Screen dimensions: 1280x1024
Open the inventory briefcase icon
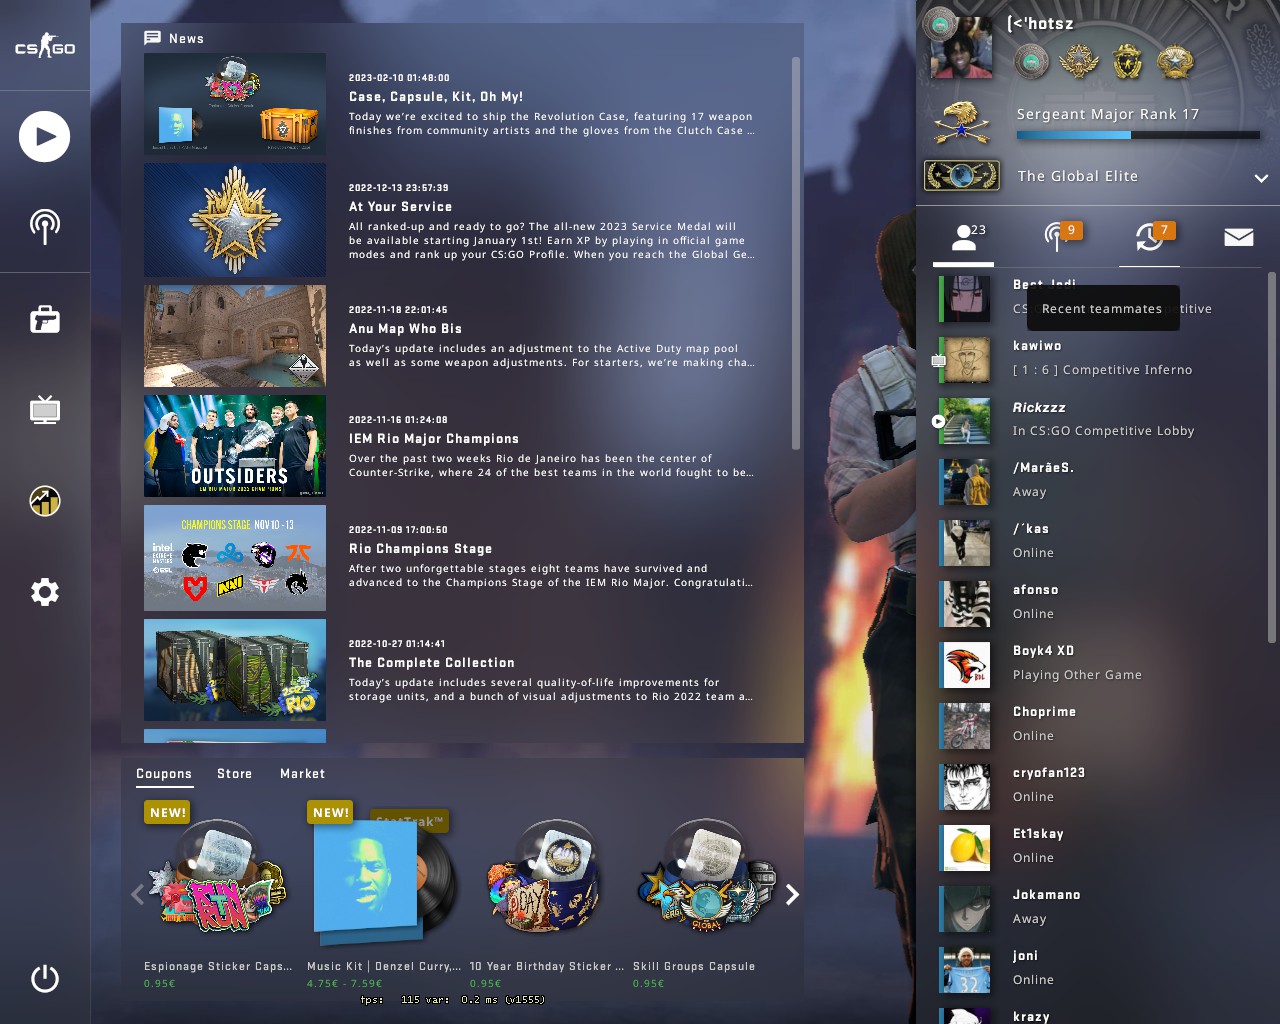pos(45,319)
